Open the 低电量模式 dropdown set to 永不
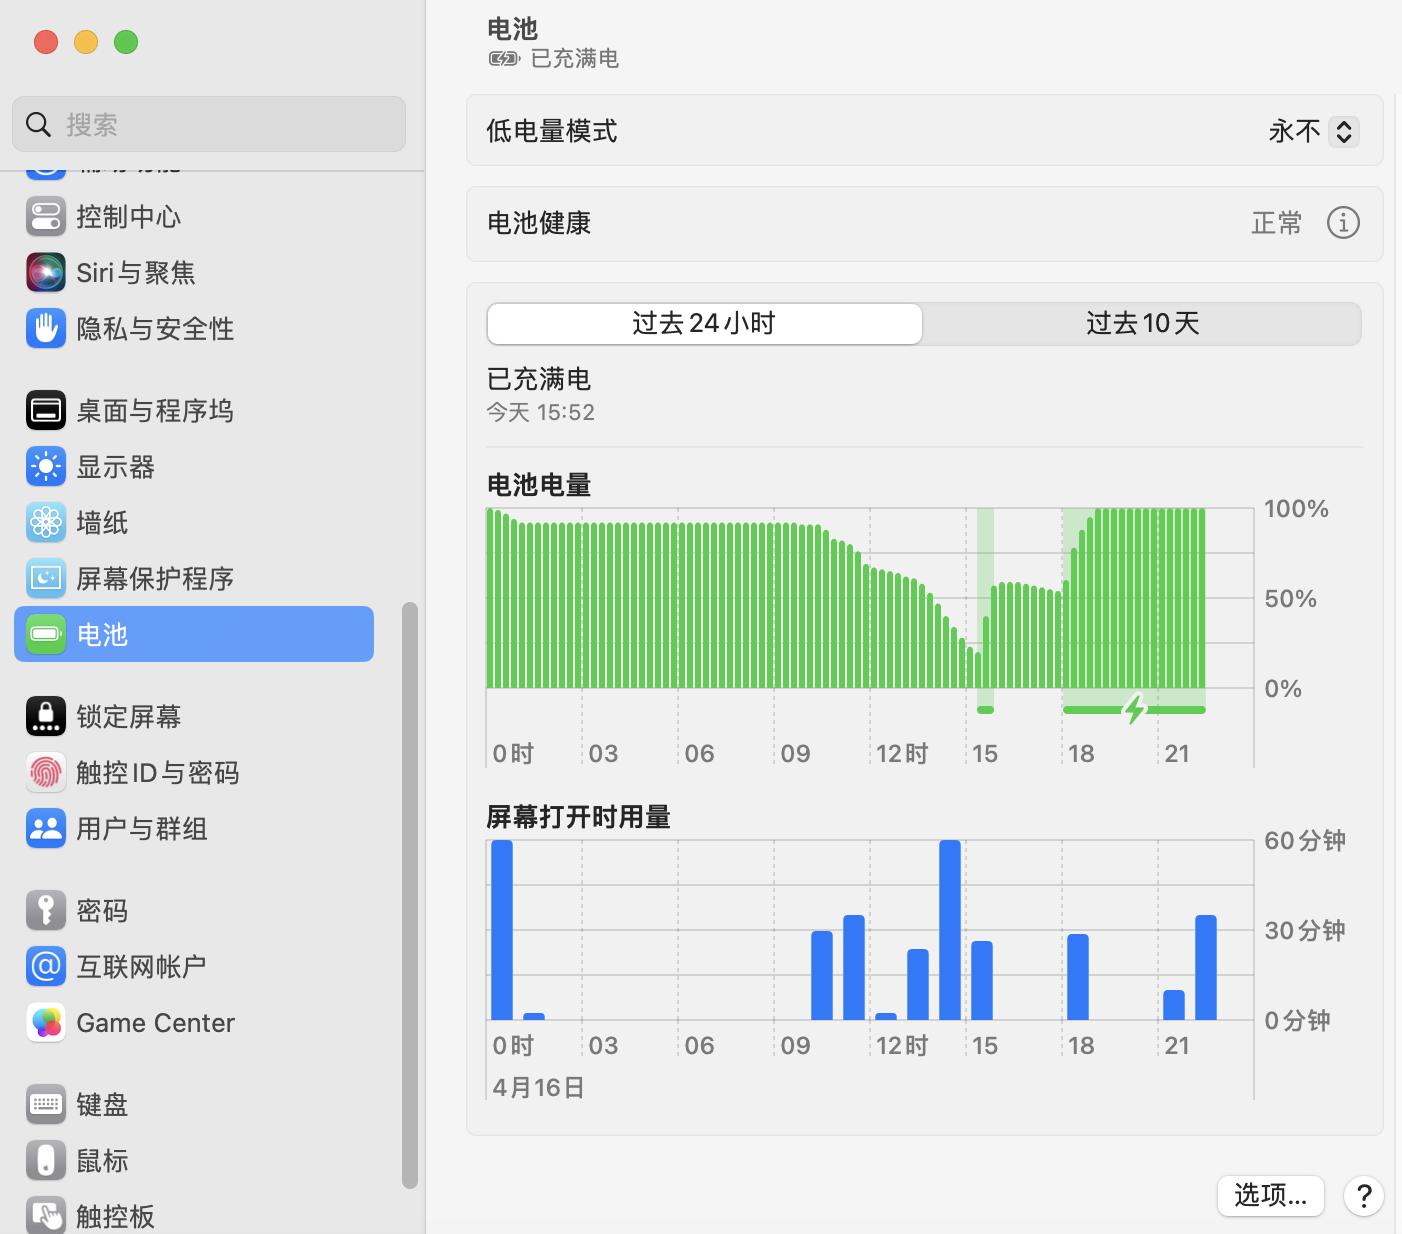The height and width of the screenshot is (1234, 1402). [1310, 131]
